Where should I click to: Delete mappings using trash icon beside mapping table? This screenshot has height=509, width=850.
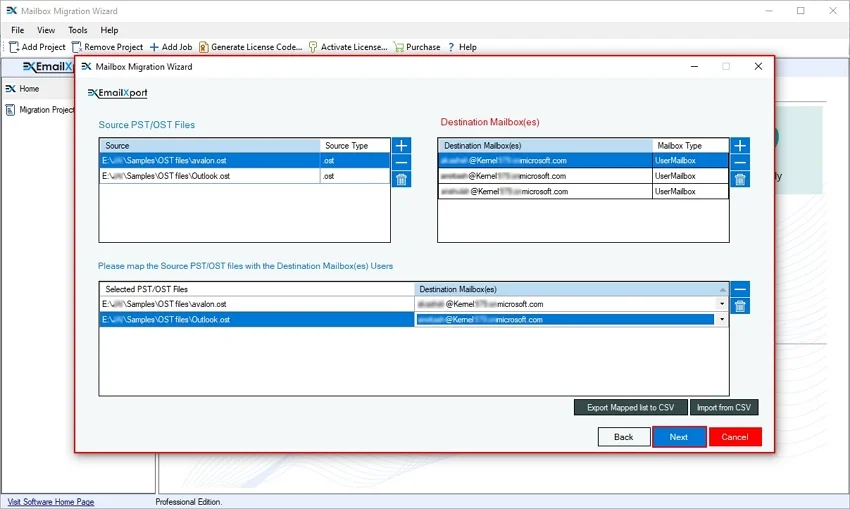740,306
